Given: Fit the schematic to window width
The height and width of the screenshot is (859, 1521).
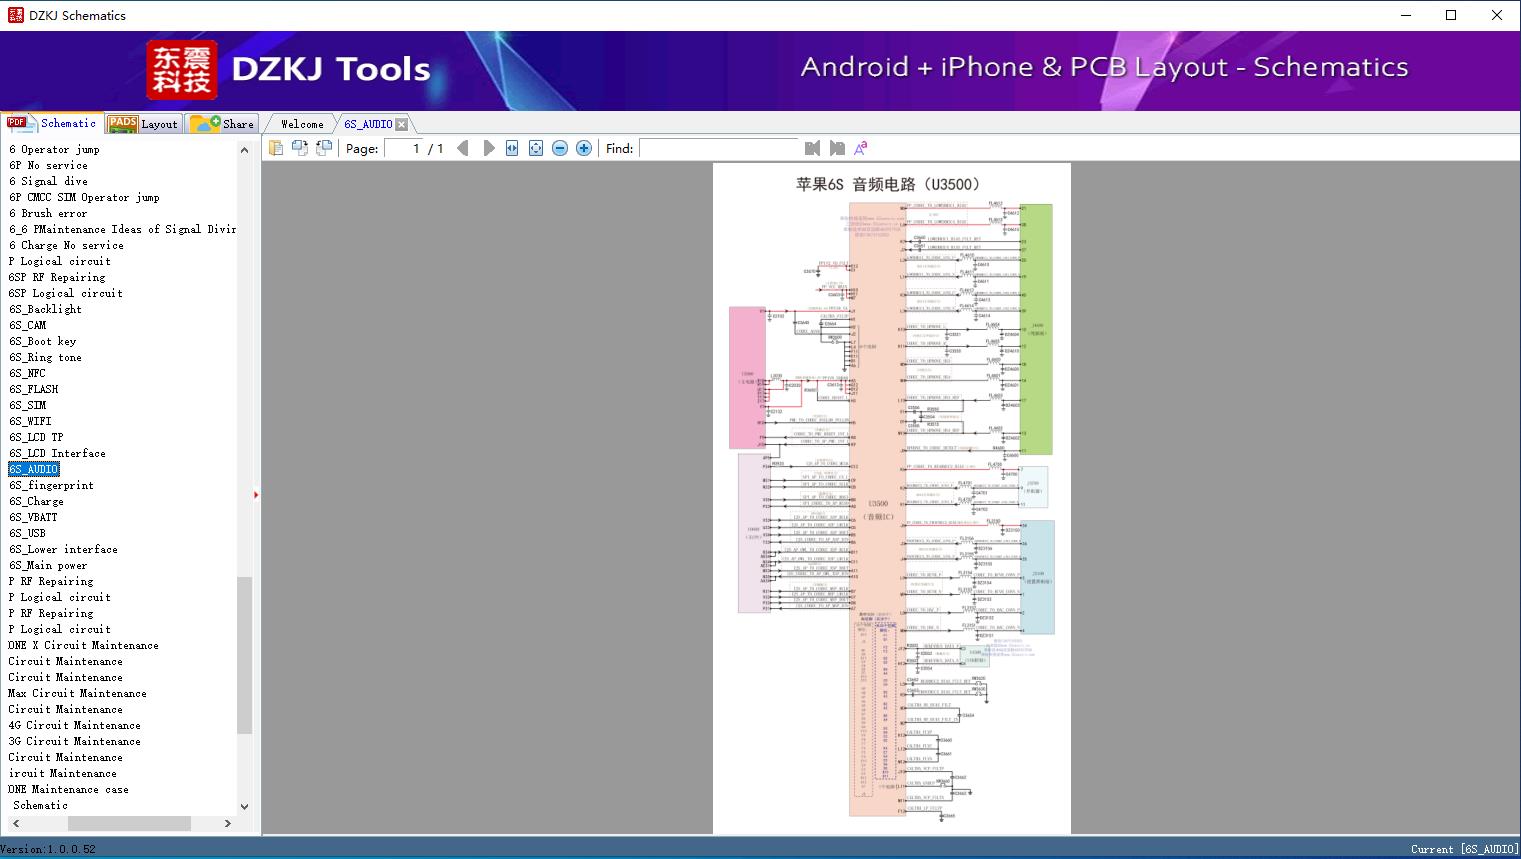Looking at the screenshot, I should (x=512, y=148).
